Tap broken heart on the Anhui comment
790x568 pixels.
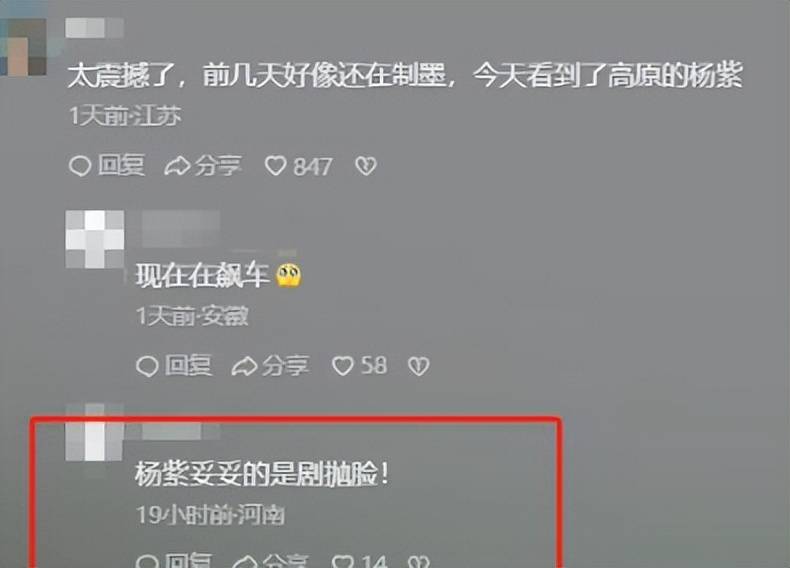tap(419, 366)
